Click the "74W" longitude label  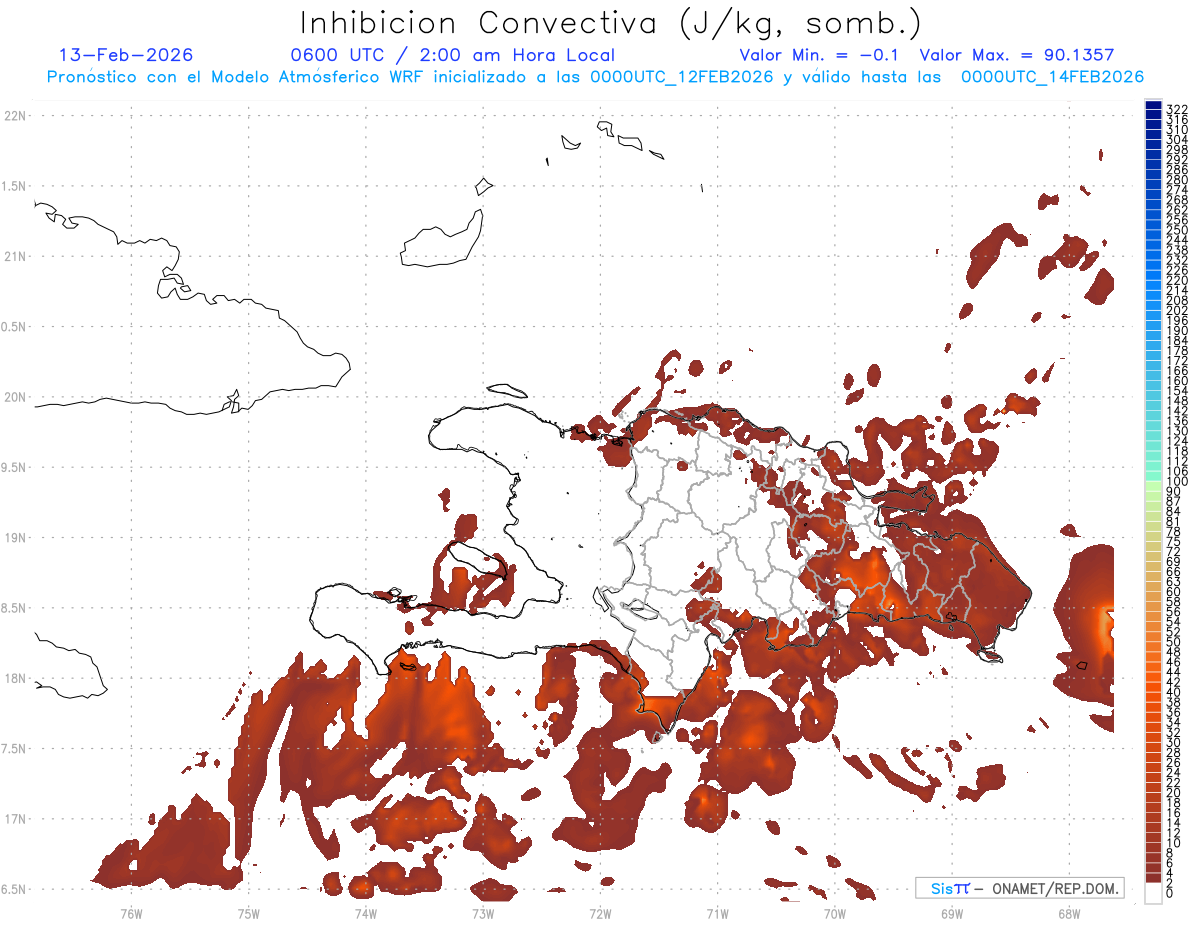click(366, 913)
